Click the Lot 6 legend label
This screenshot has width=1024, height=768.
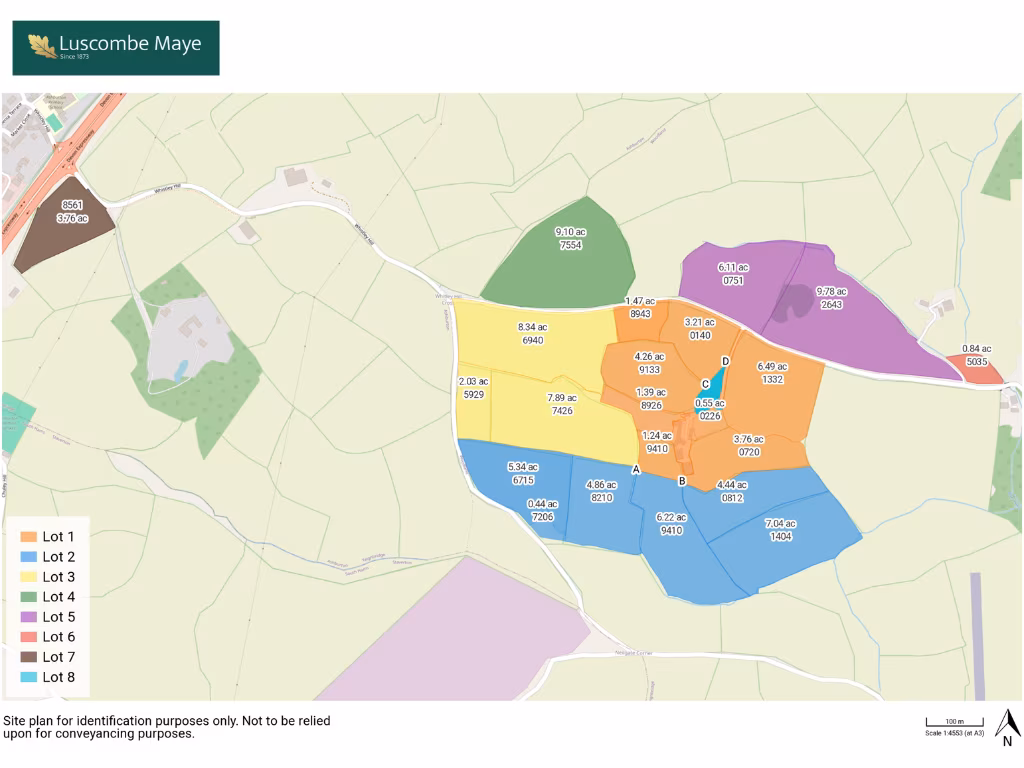click(x=59, y=637)
